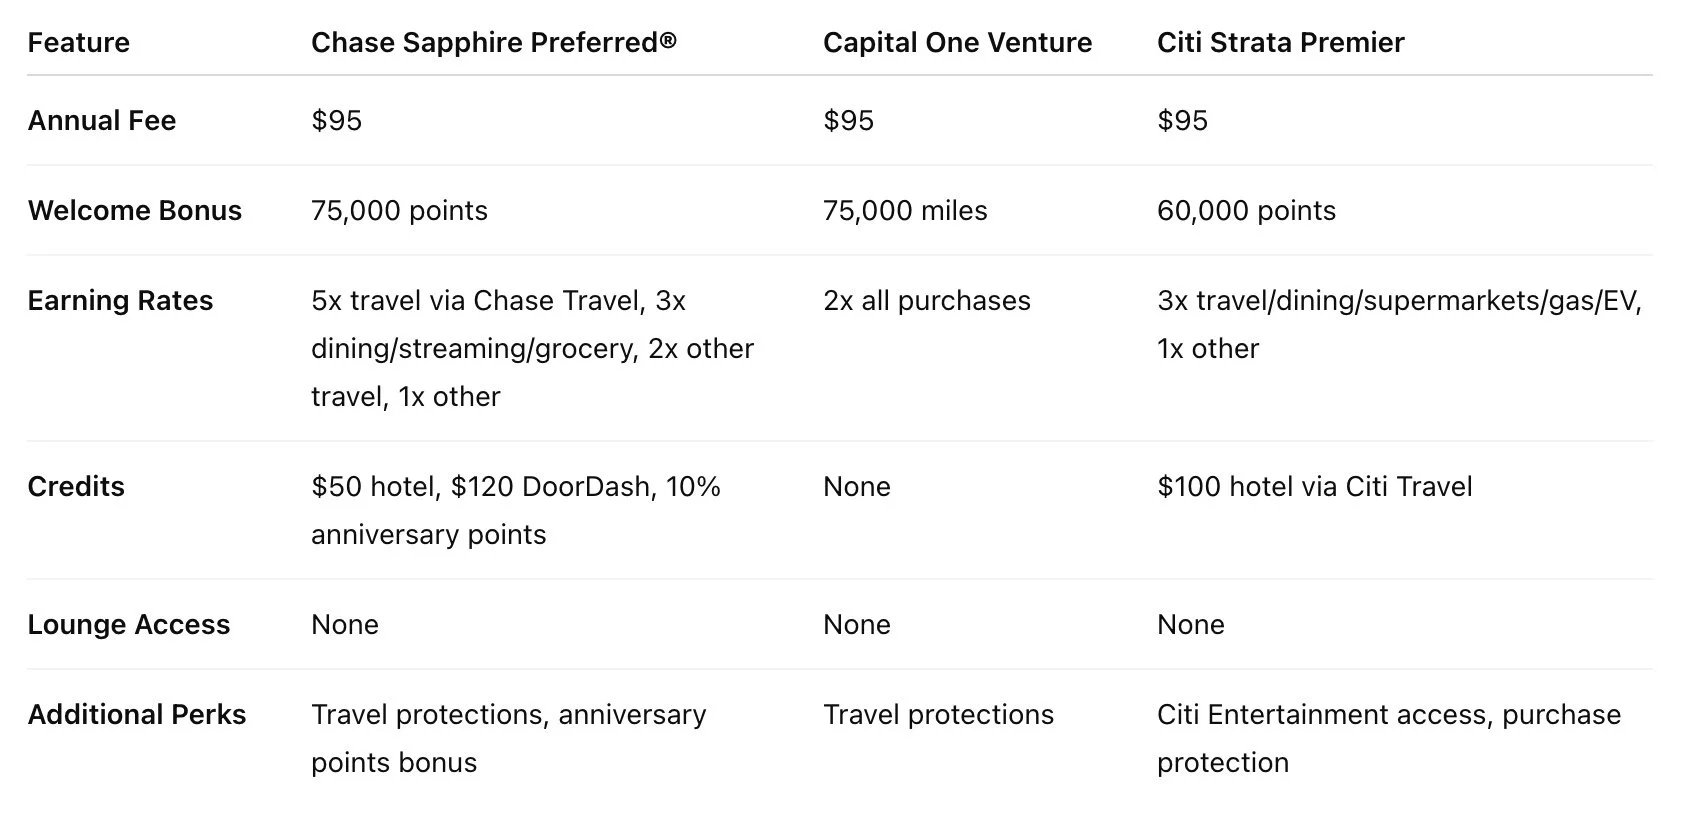
Task: Click the $100 hotel via Citi Travel cell
Action: pos(1314,486)
